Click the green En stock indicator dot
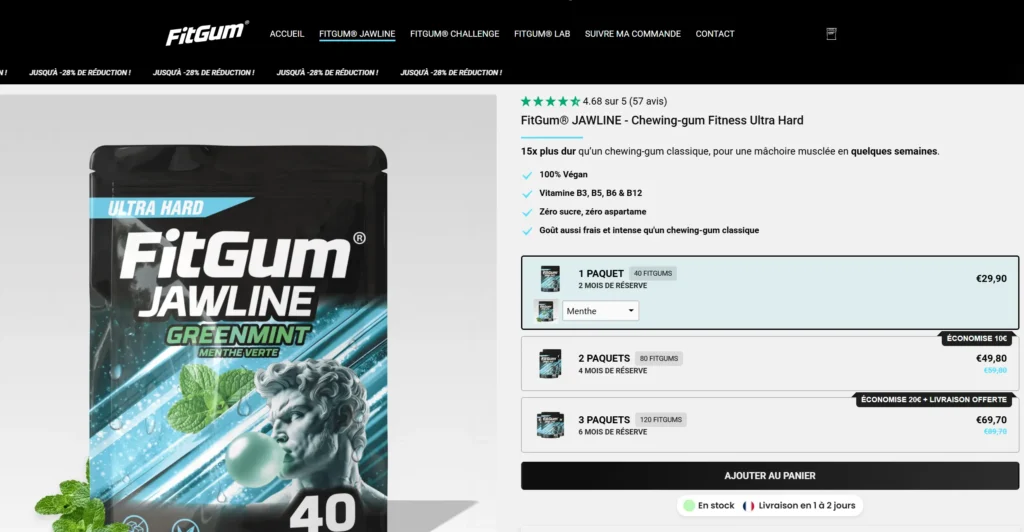 coord(689,505)
